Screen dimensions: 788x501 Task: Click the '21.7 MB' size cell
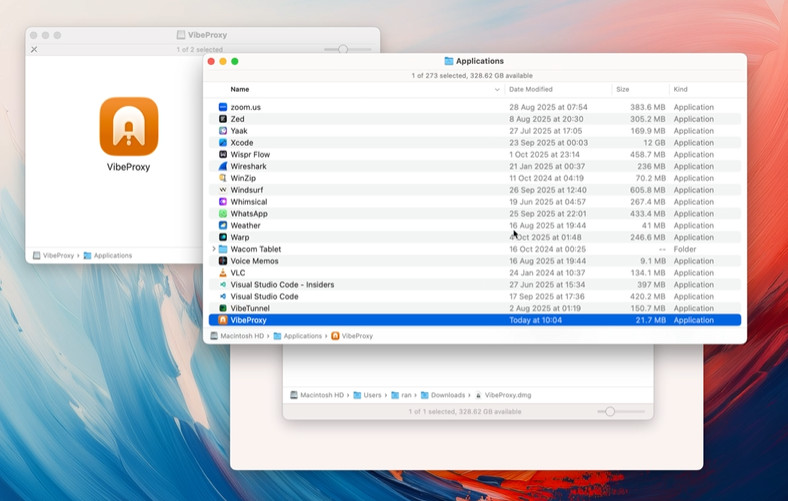click(650, 320)
